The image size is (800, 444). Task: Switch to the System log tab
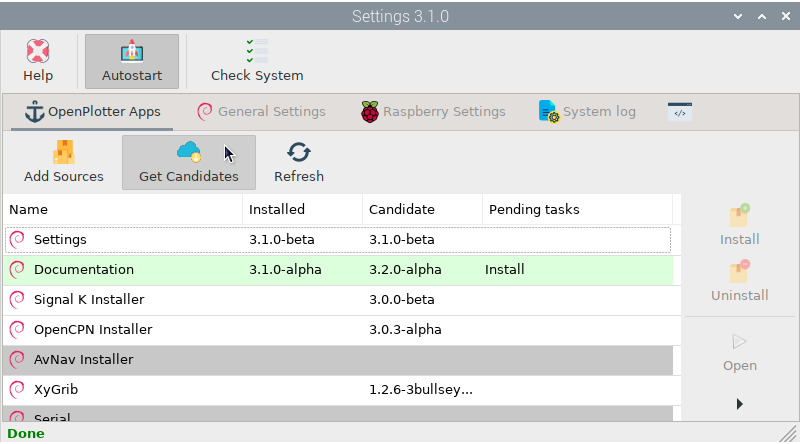pos(587,112)
